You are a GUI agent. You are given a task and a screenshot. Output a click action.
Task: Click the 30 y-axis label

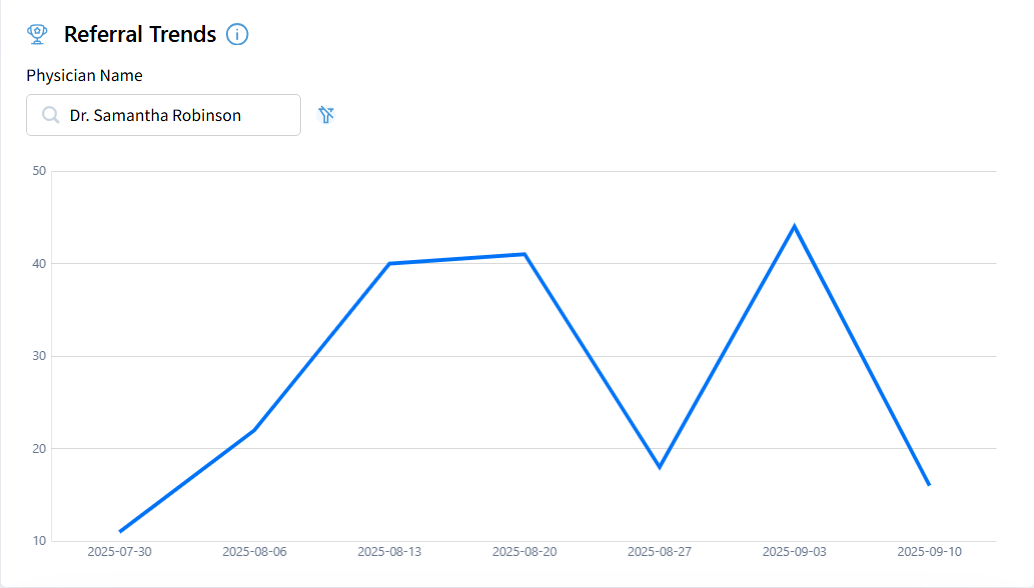coord(39,356)
